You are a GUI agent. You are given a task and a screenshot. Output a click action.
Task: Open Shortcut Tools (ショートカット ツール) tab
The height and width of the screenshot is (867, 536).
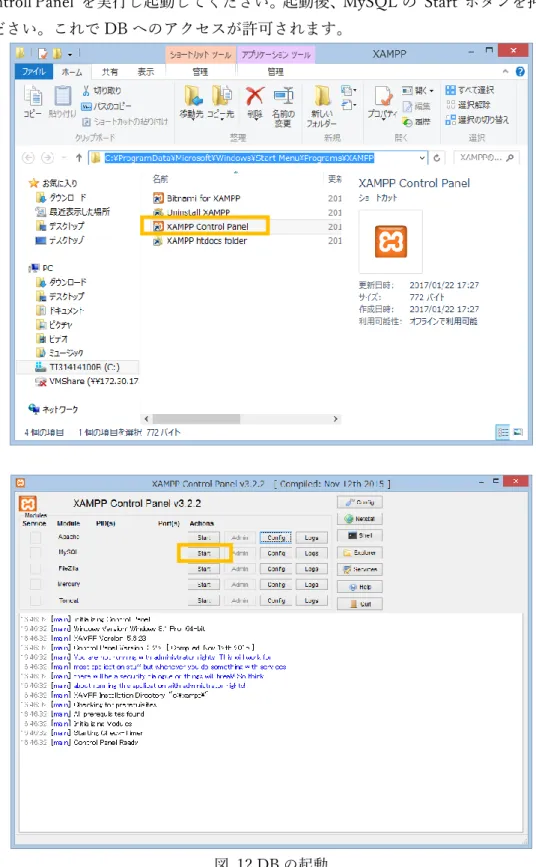(x=200, y=55)
